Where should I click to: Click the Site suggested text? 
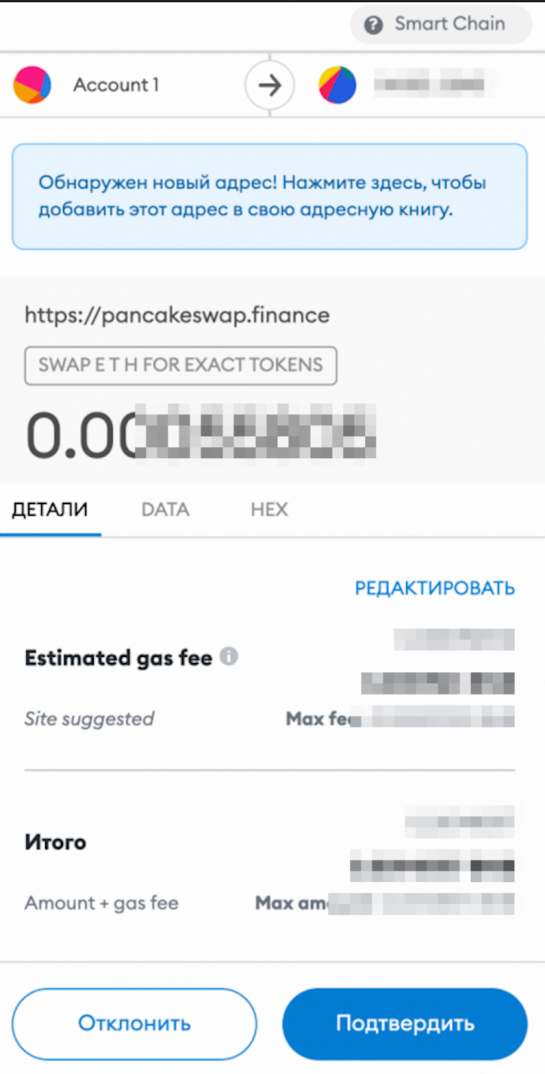[89, 719]
